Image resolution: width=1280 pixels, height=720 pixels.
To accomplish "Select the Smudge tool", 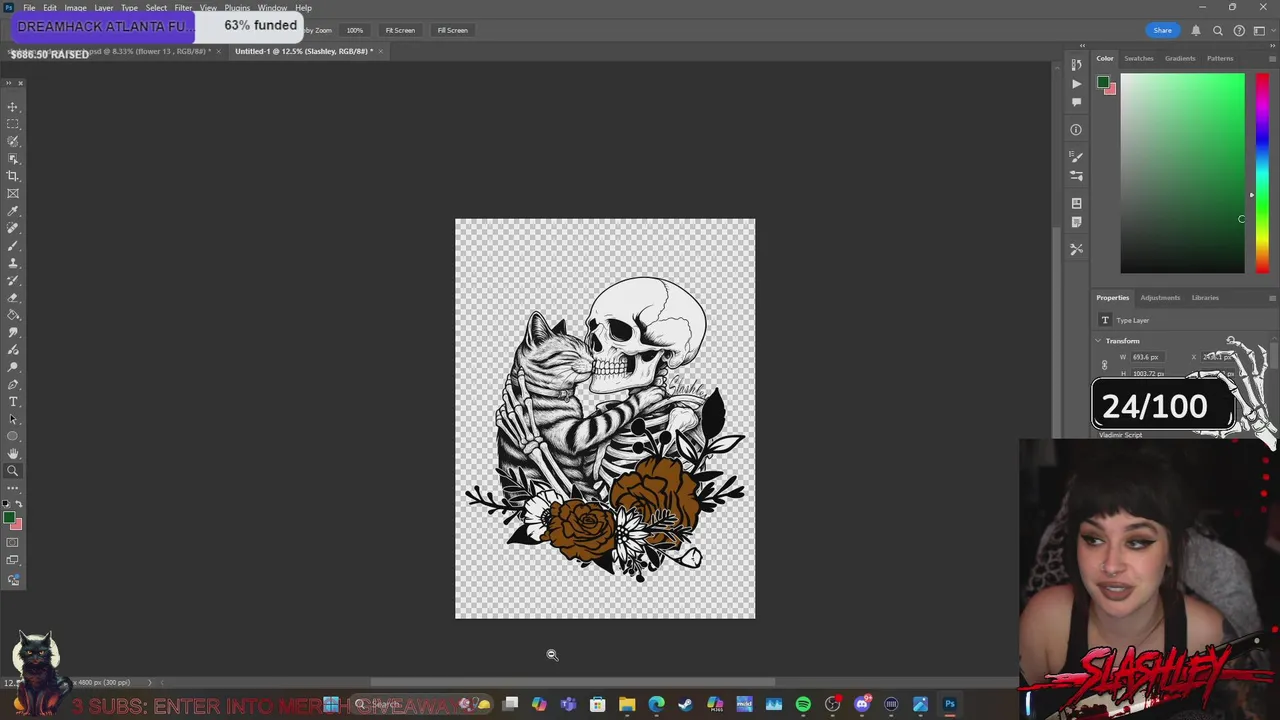I will pos(13,332).
